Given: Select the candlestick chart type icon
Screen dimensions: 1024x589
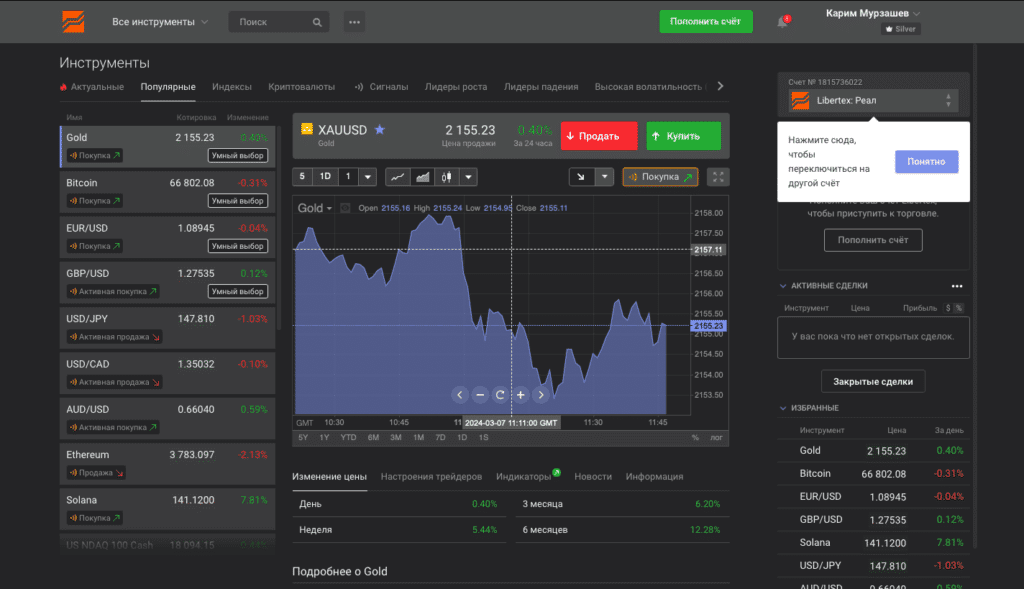Looking at the screenshot, I should point(446,177).
